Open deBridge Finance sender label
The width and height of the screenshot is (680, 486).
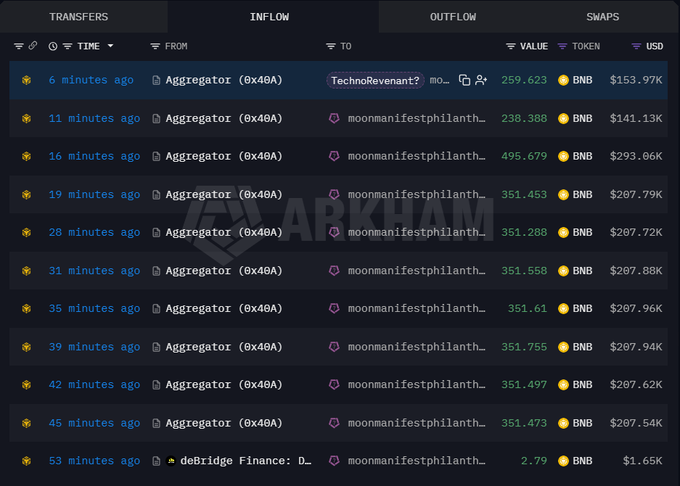pos(245,461)
